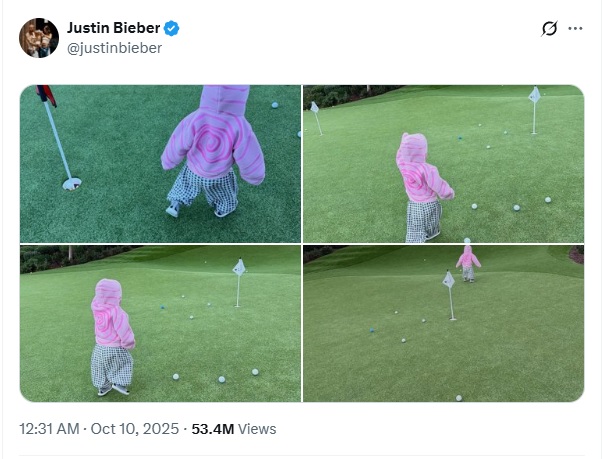602x459 pixels.
Task: Click the 12:31 AM timestamp link
Action: pos(49,429)
